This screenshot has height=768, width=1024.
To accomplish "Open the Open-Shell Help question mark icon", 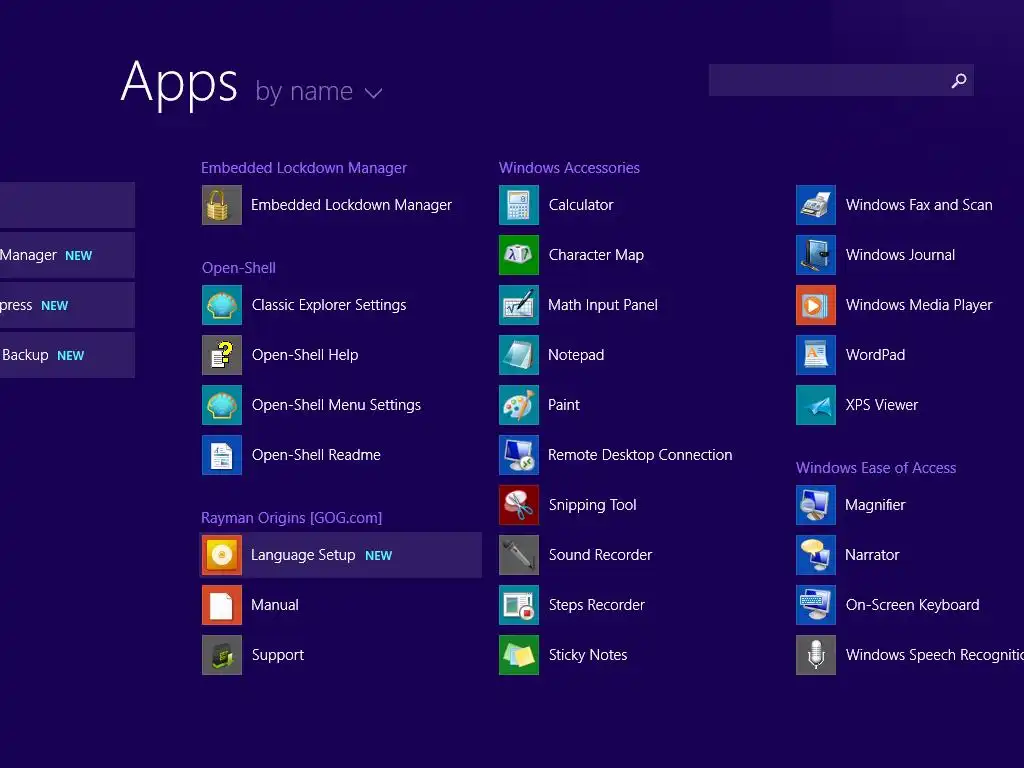I will coord(221,355).
